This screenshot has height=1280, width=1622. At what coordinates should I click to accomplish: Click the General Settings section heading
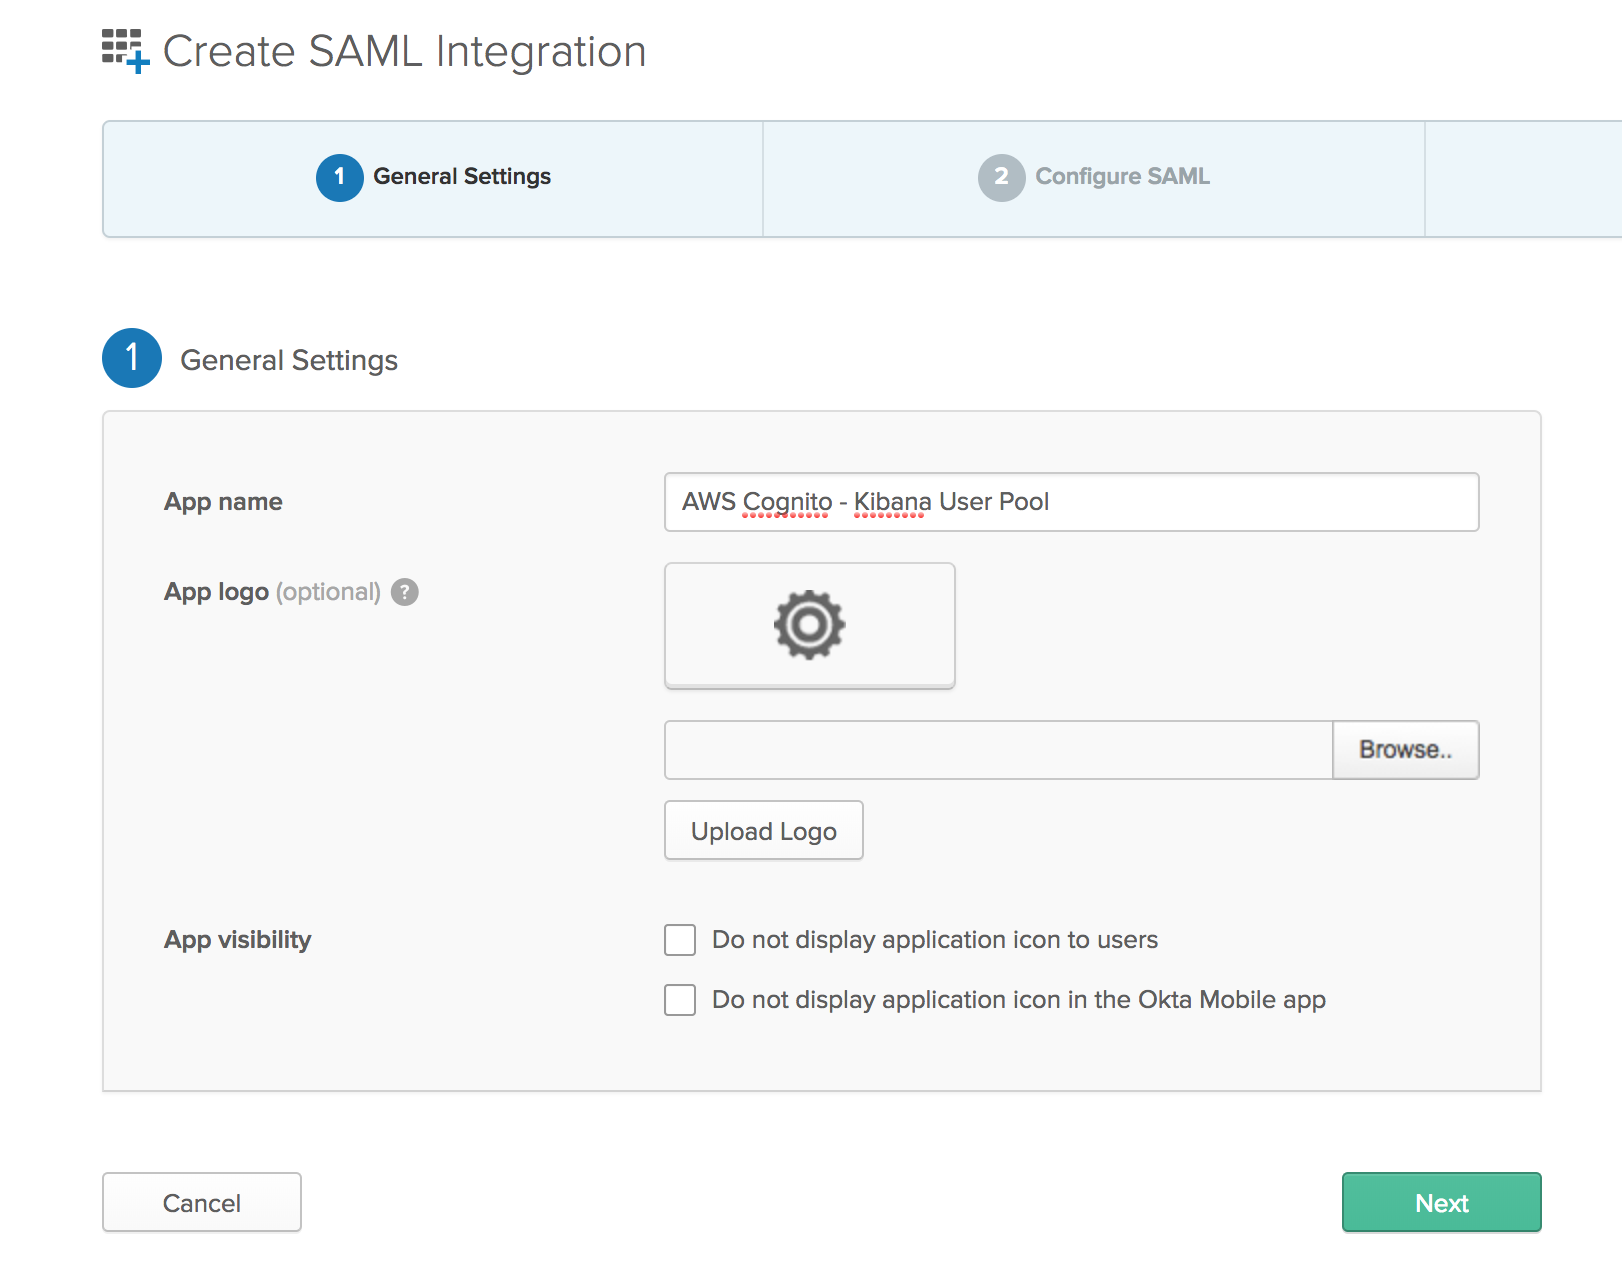tap(289, 360)
